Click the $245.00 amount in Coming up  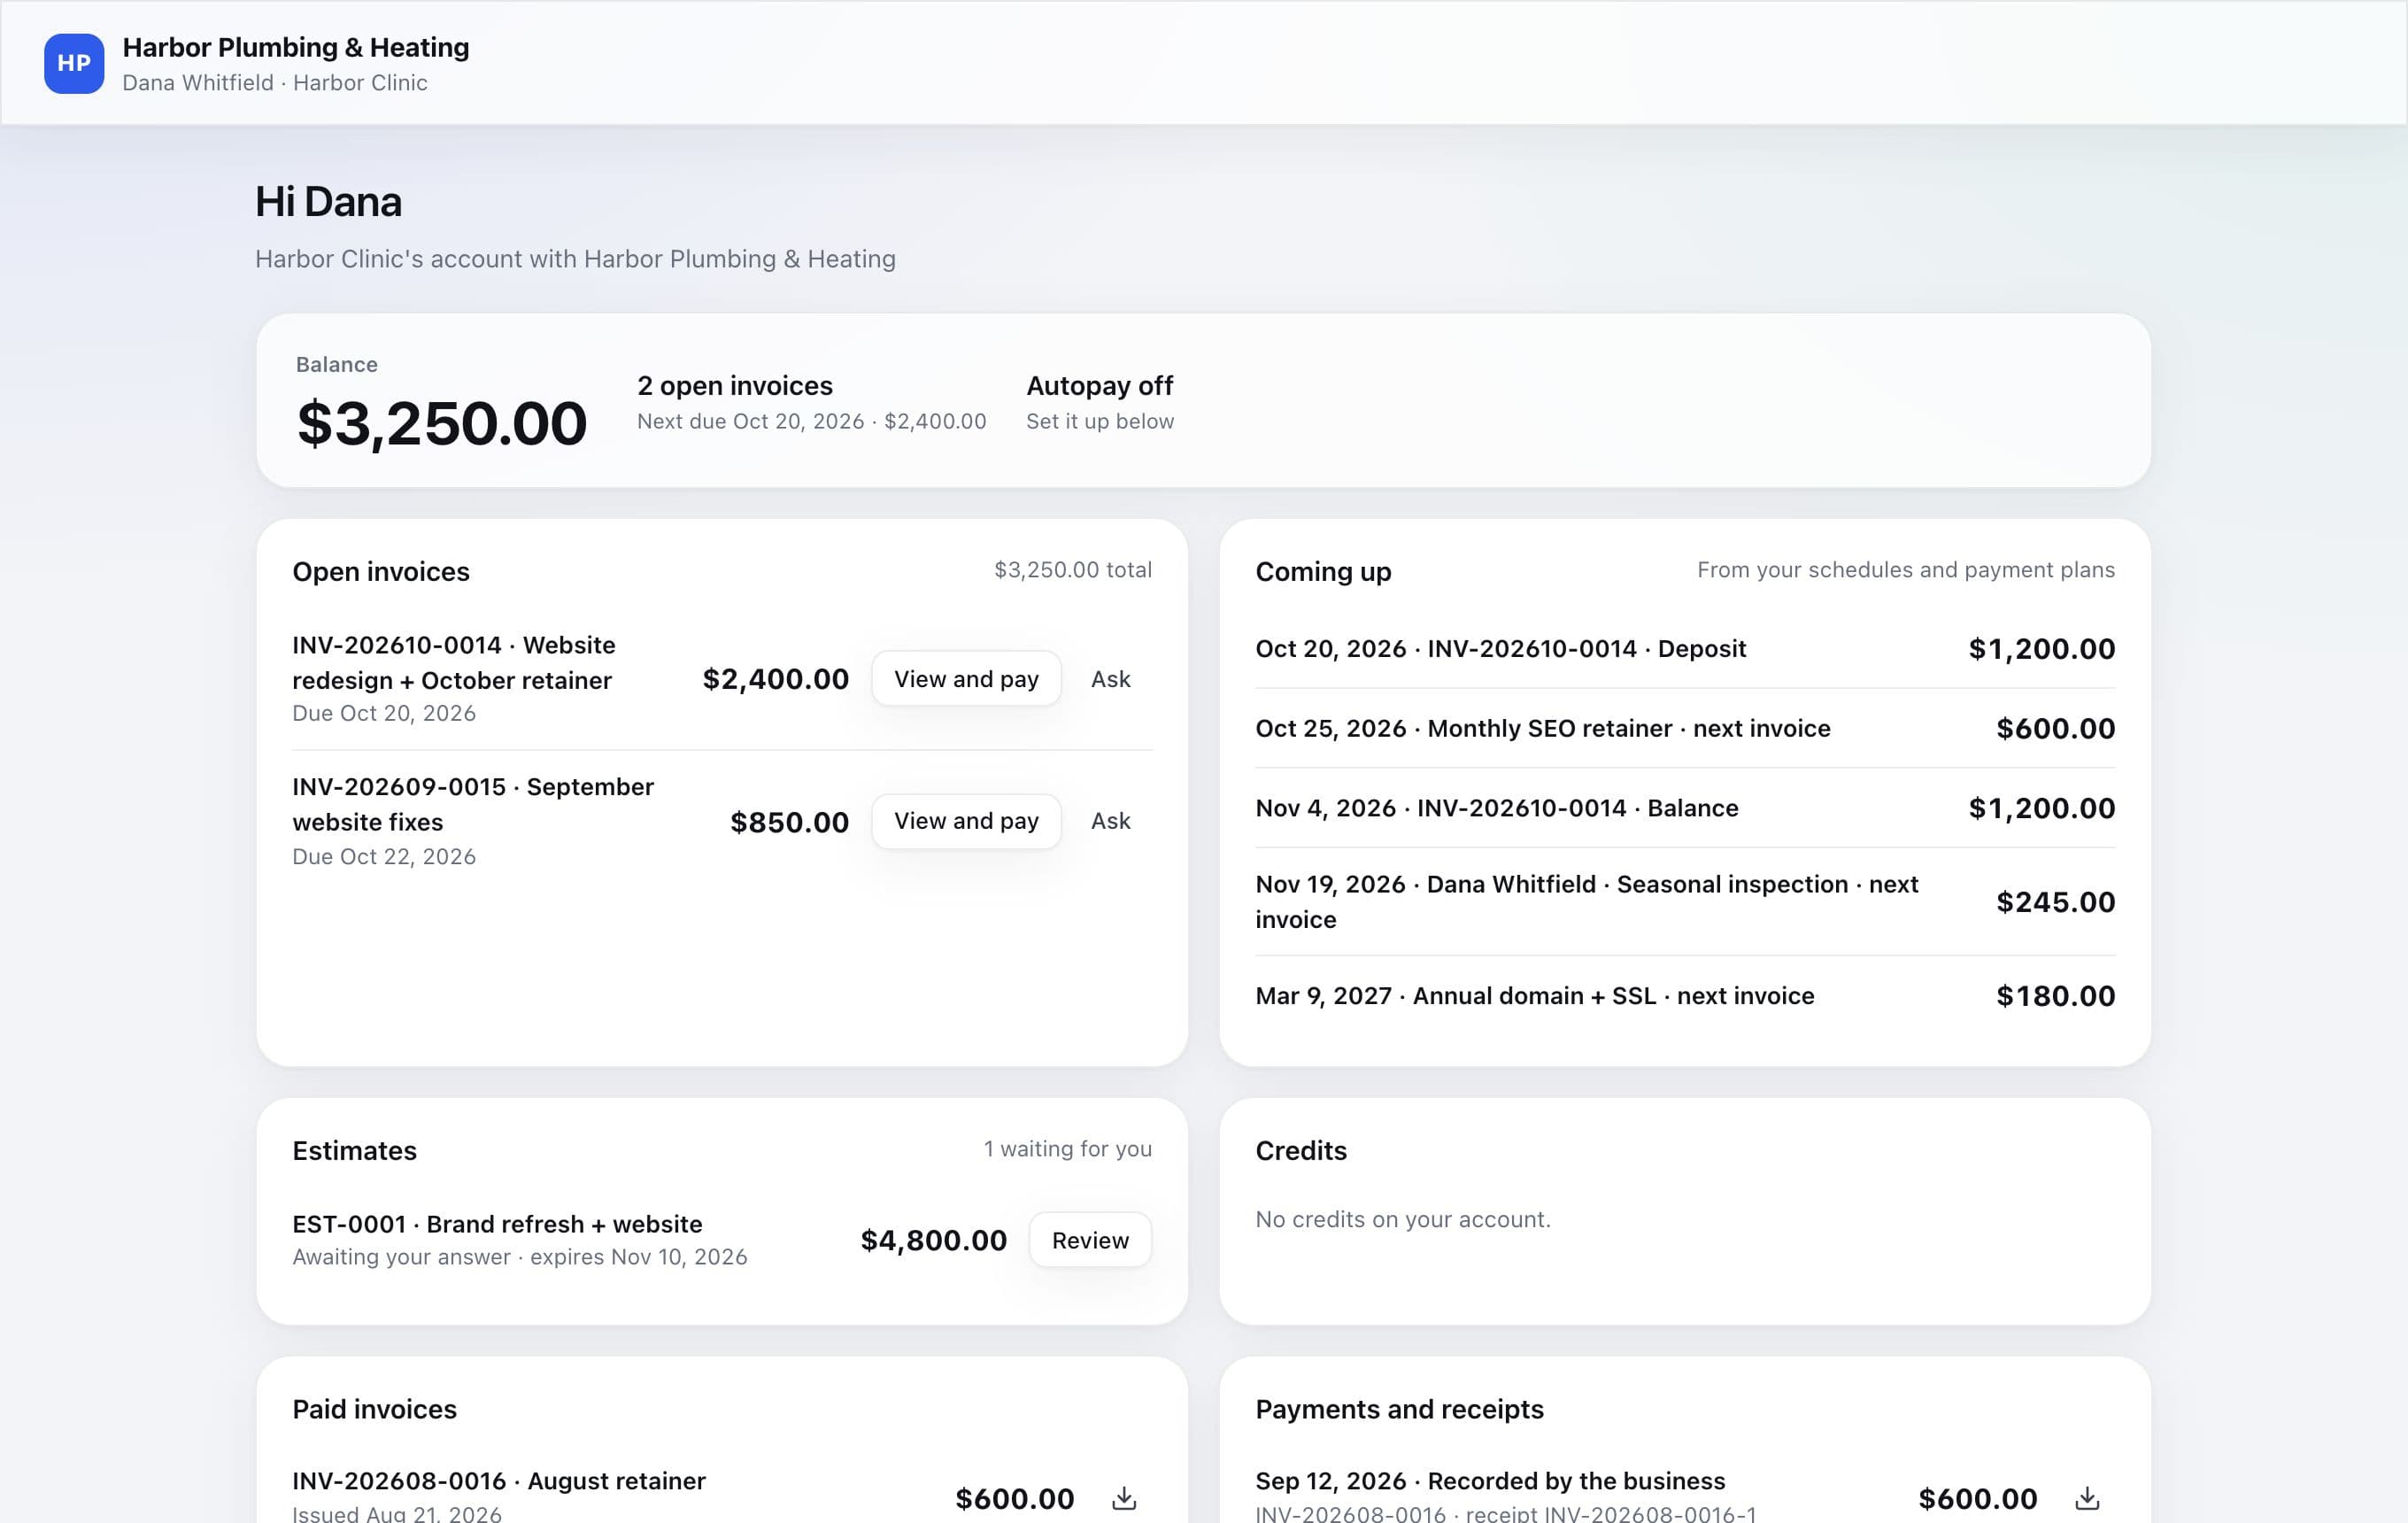(2056, 902)
